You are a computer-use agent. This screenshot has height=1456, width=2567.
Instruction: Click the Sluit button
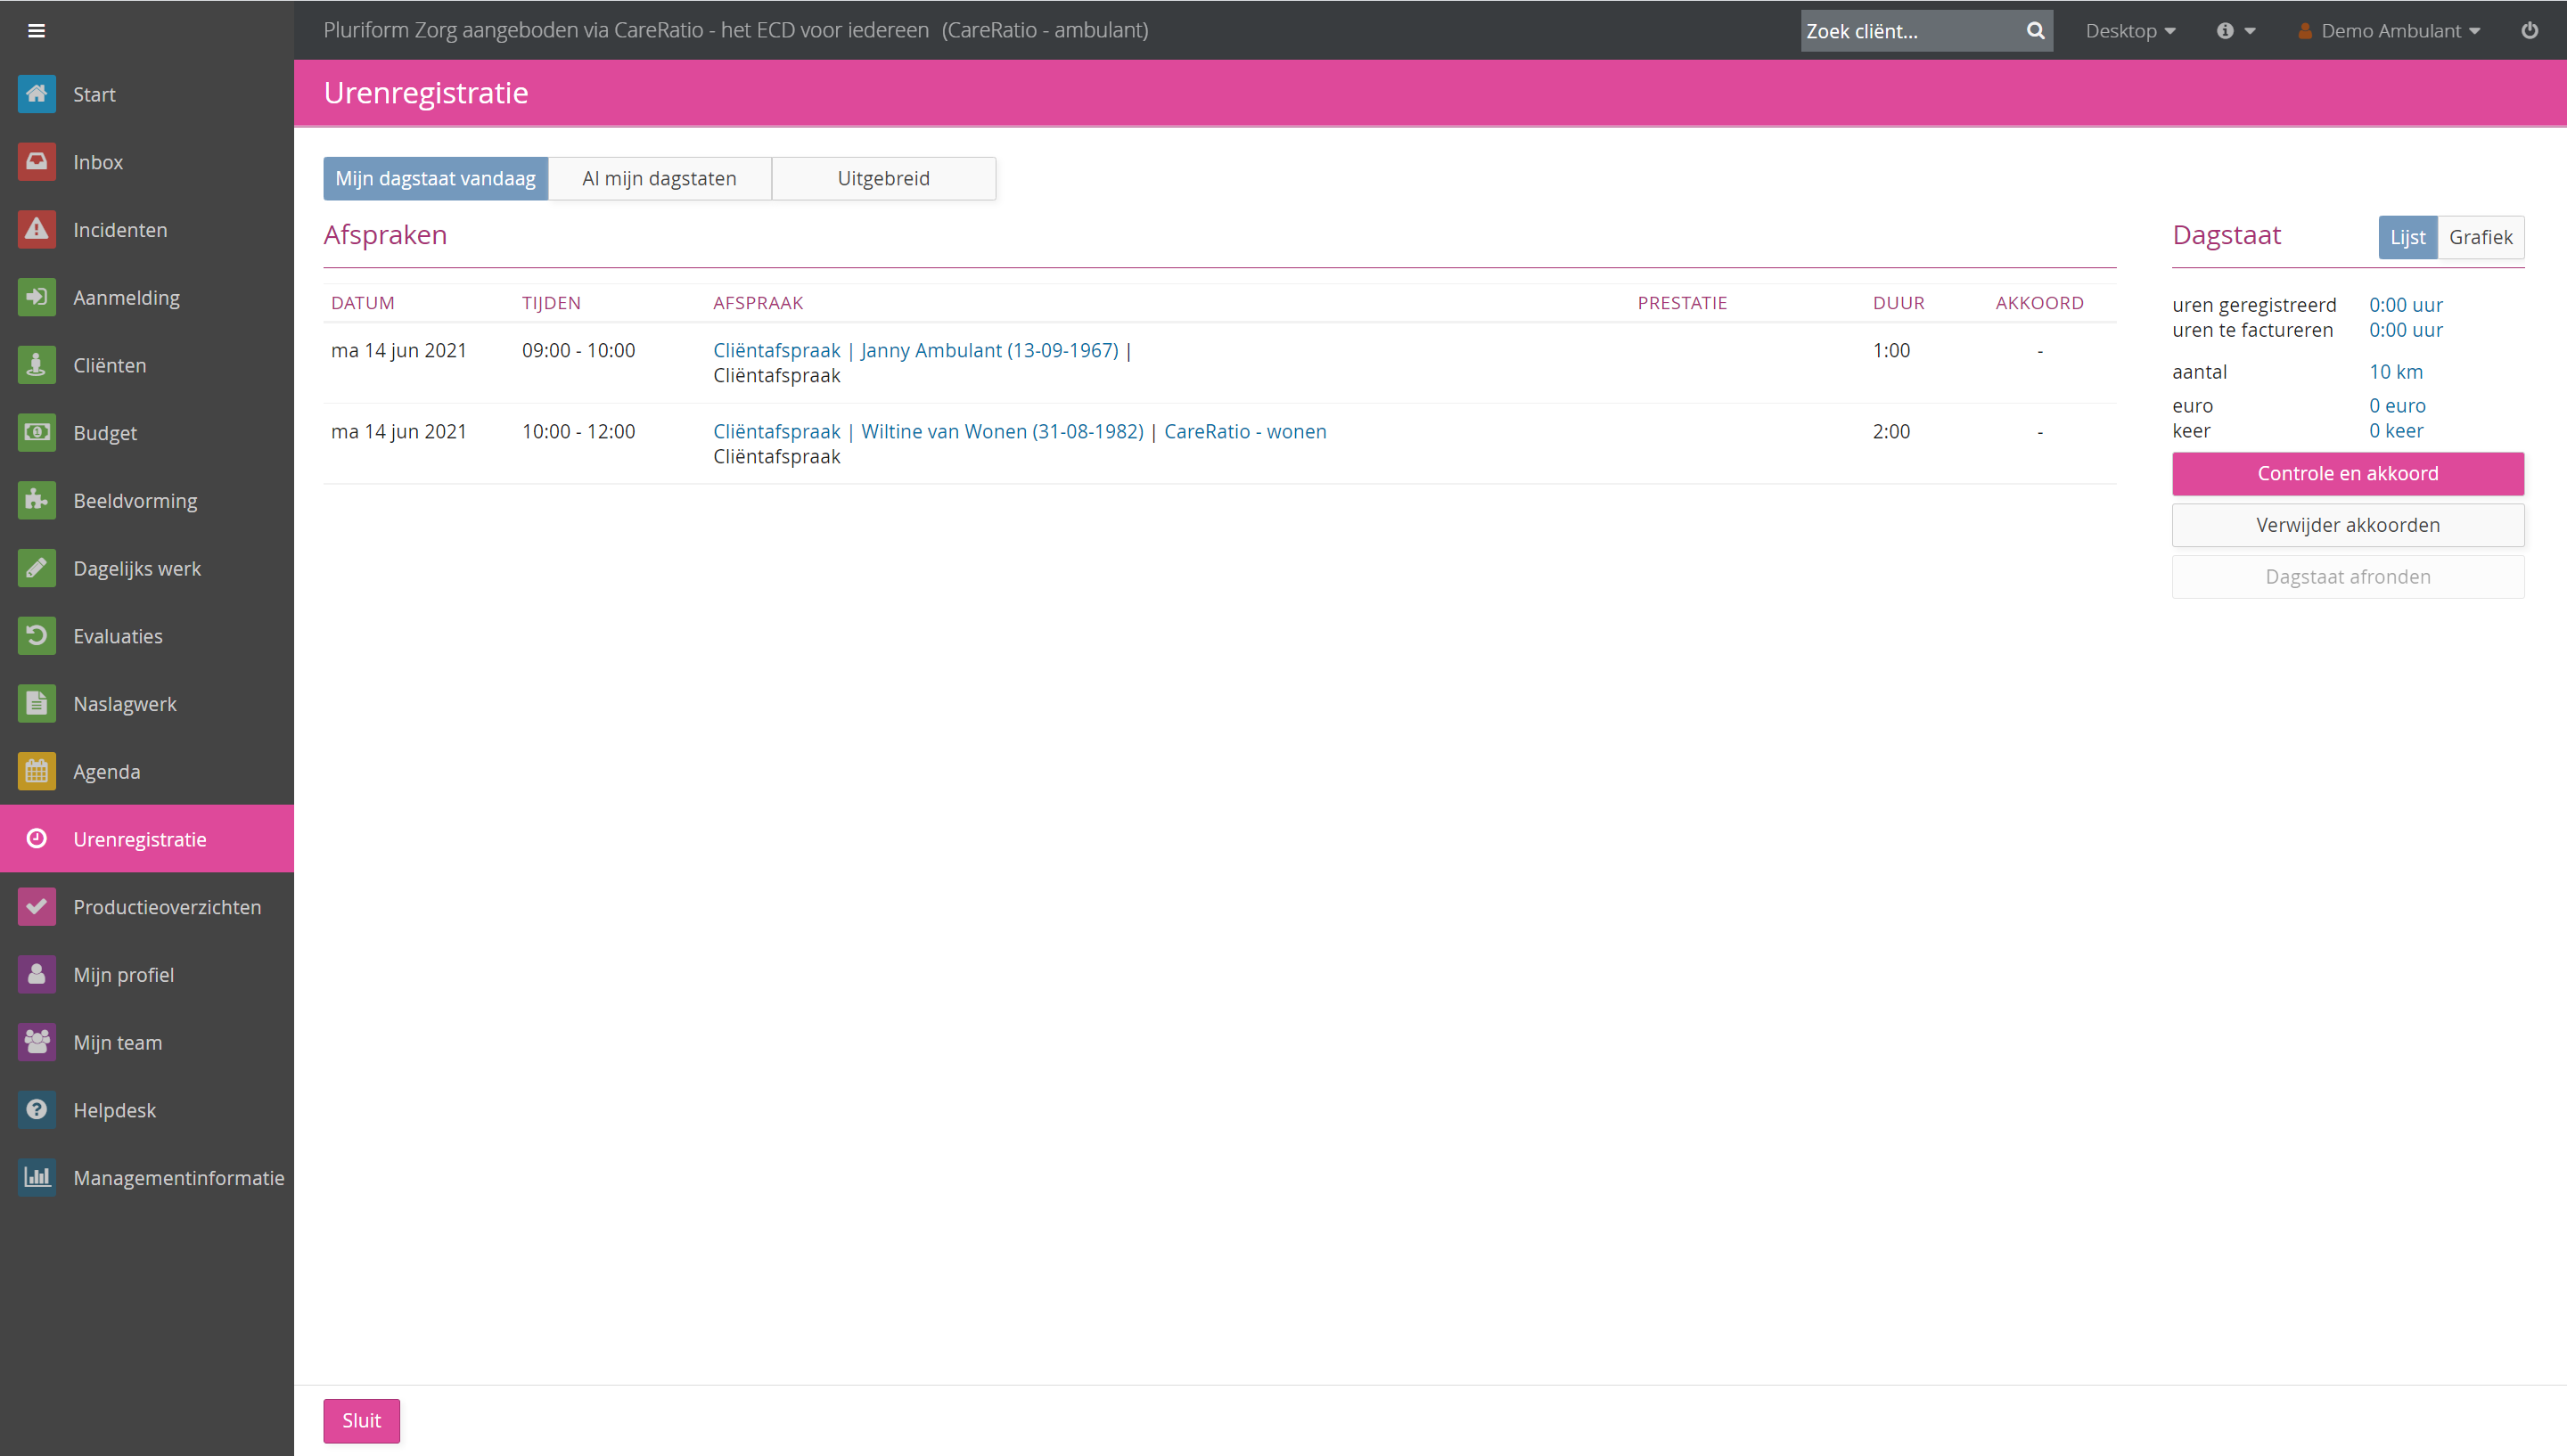tap(361, 1421)
